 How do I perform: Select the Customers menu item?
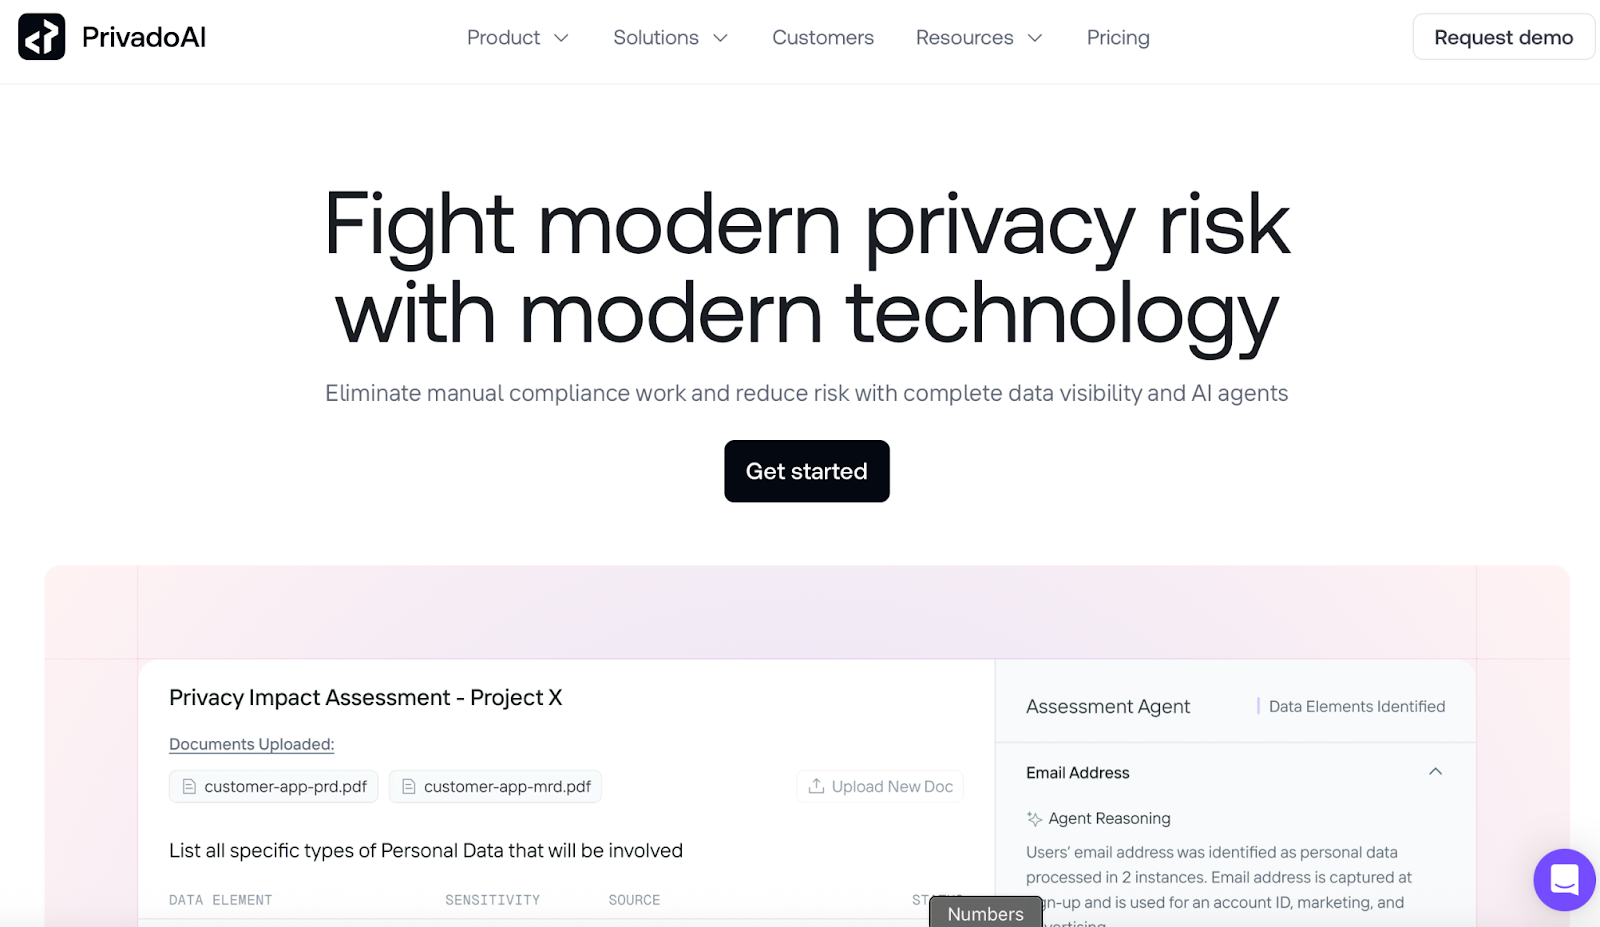(822, 37)
